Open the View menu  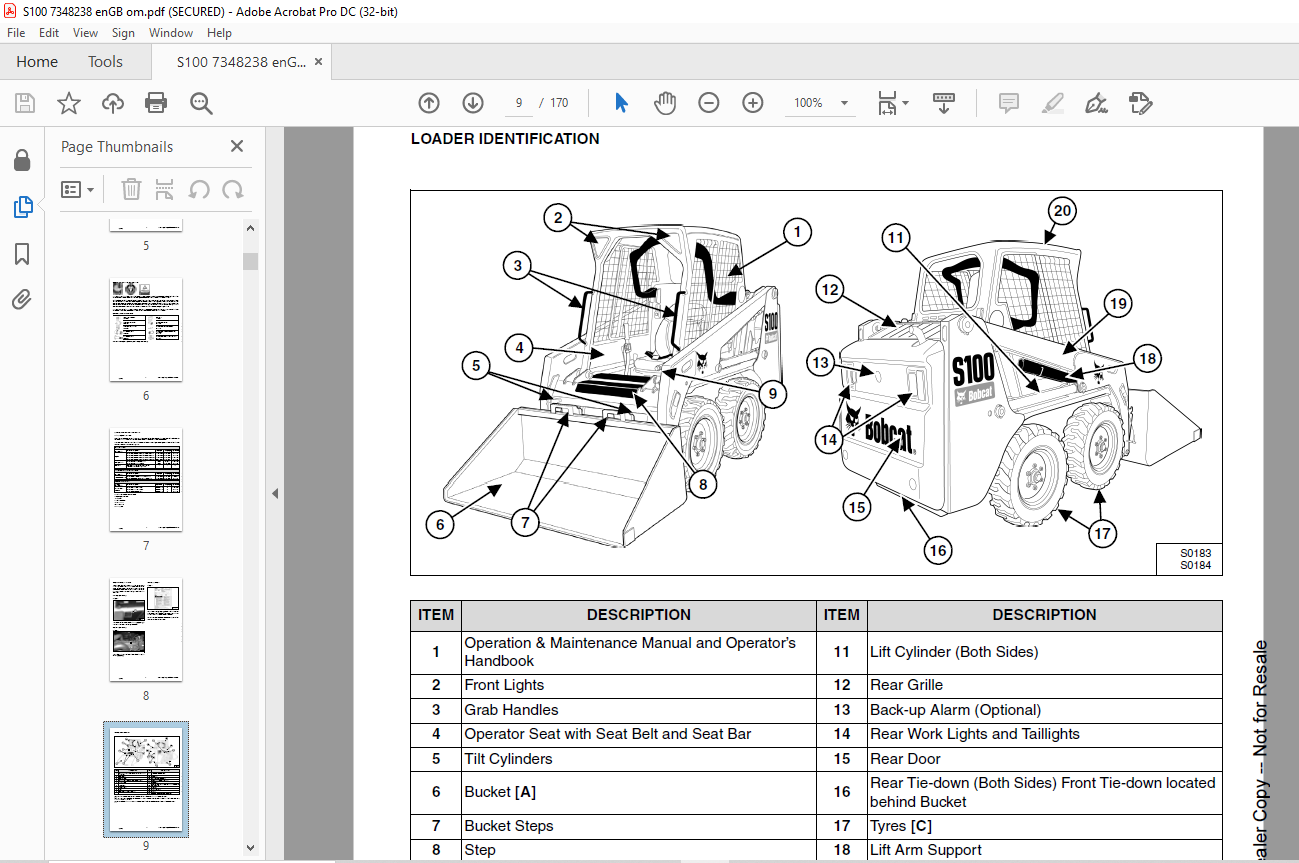[x=85, y=33]
